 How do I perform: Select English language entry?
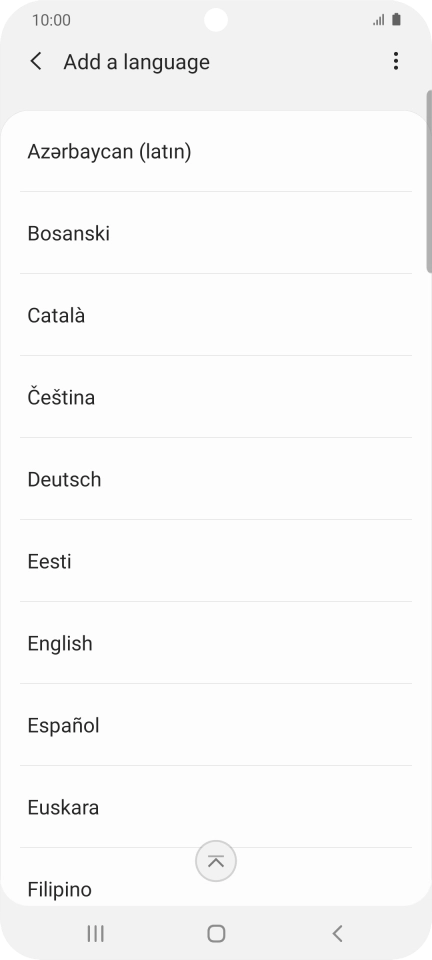click(216, 643)
